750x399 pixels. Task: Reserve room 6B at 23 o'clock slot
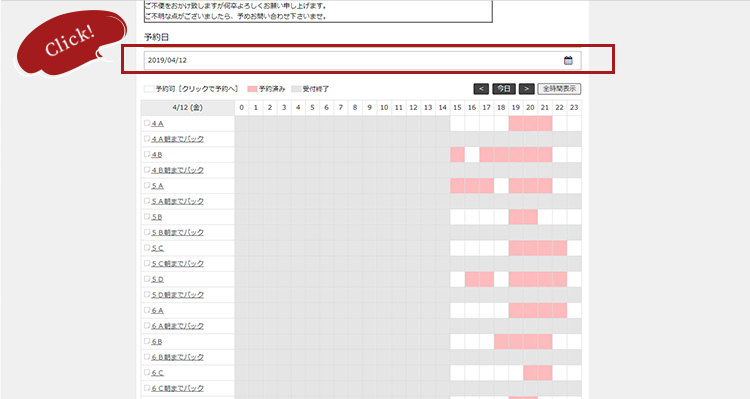(x=574, y=342)
